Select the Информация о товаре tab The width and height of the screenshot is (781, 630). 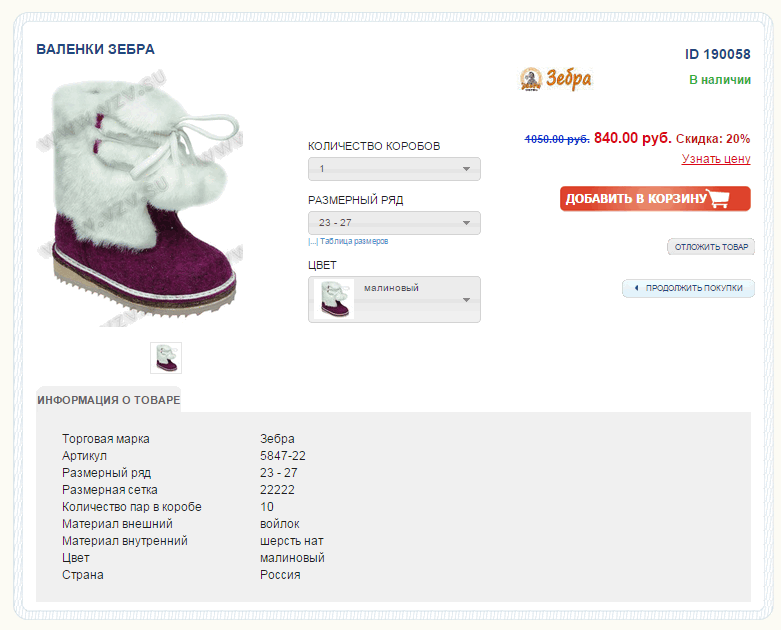tap(109, 400)
